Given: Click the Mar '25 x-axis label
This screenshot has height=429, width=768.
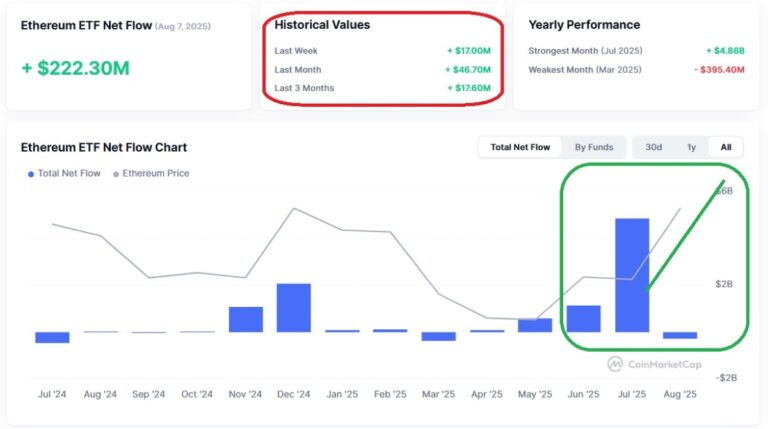Looking at the screenshot, I should pos(439,394).
